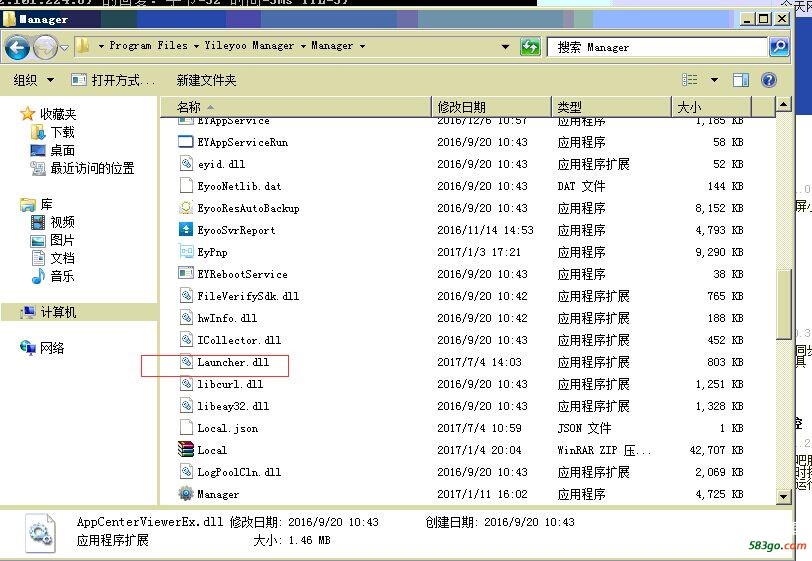Toggle the preview pane icon
Screen dimensions: 812x561
741,80
